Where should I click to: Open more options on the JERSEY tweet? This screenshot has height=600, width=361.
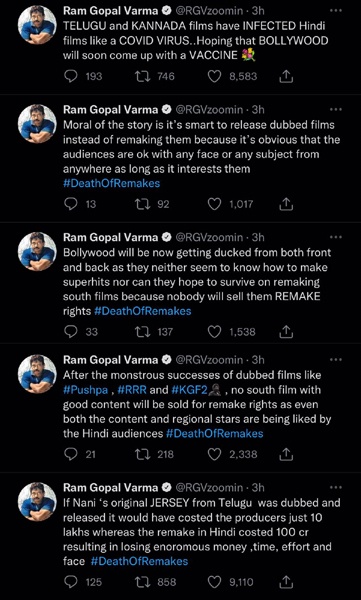(x=335, y=488)
